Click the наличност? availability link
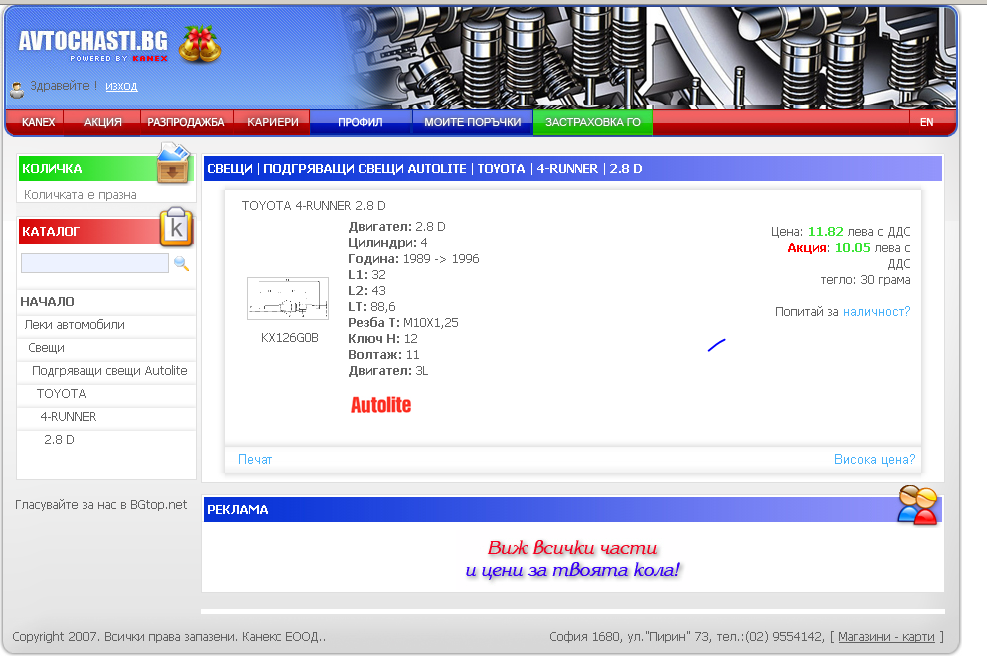Screen dimensions: 987x665 point(876,312)
